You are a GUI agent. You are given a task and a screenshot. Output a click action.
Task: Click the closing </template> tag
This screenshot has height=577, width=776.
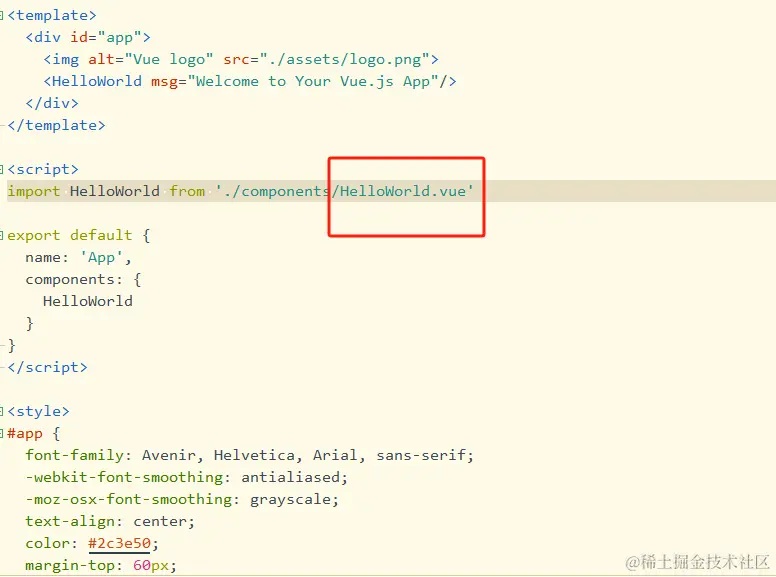point(56,125)
